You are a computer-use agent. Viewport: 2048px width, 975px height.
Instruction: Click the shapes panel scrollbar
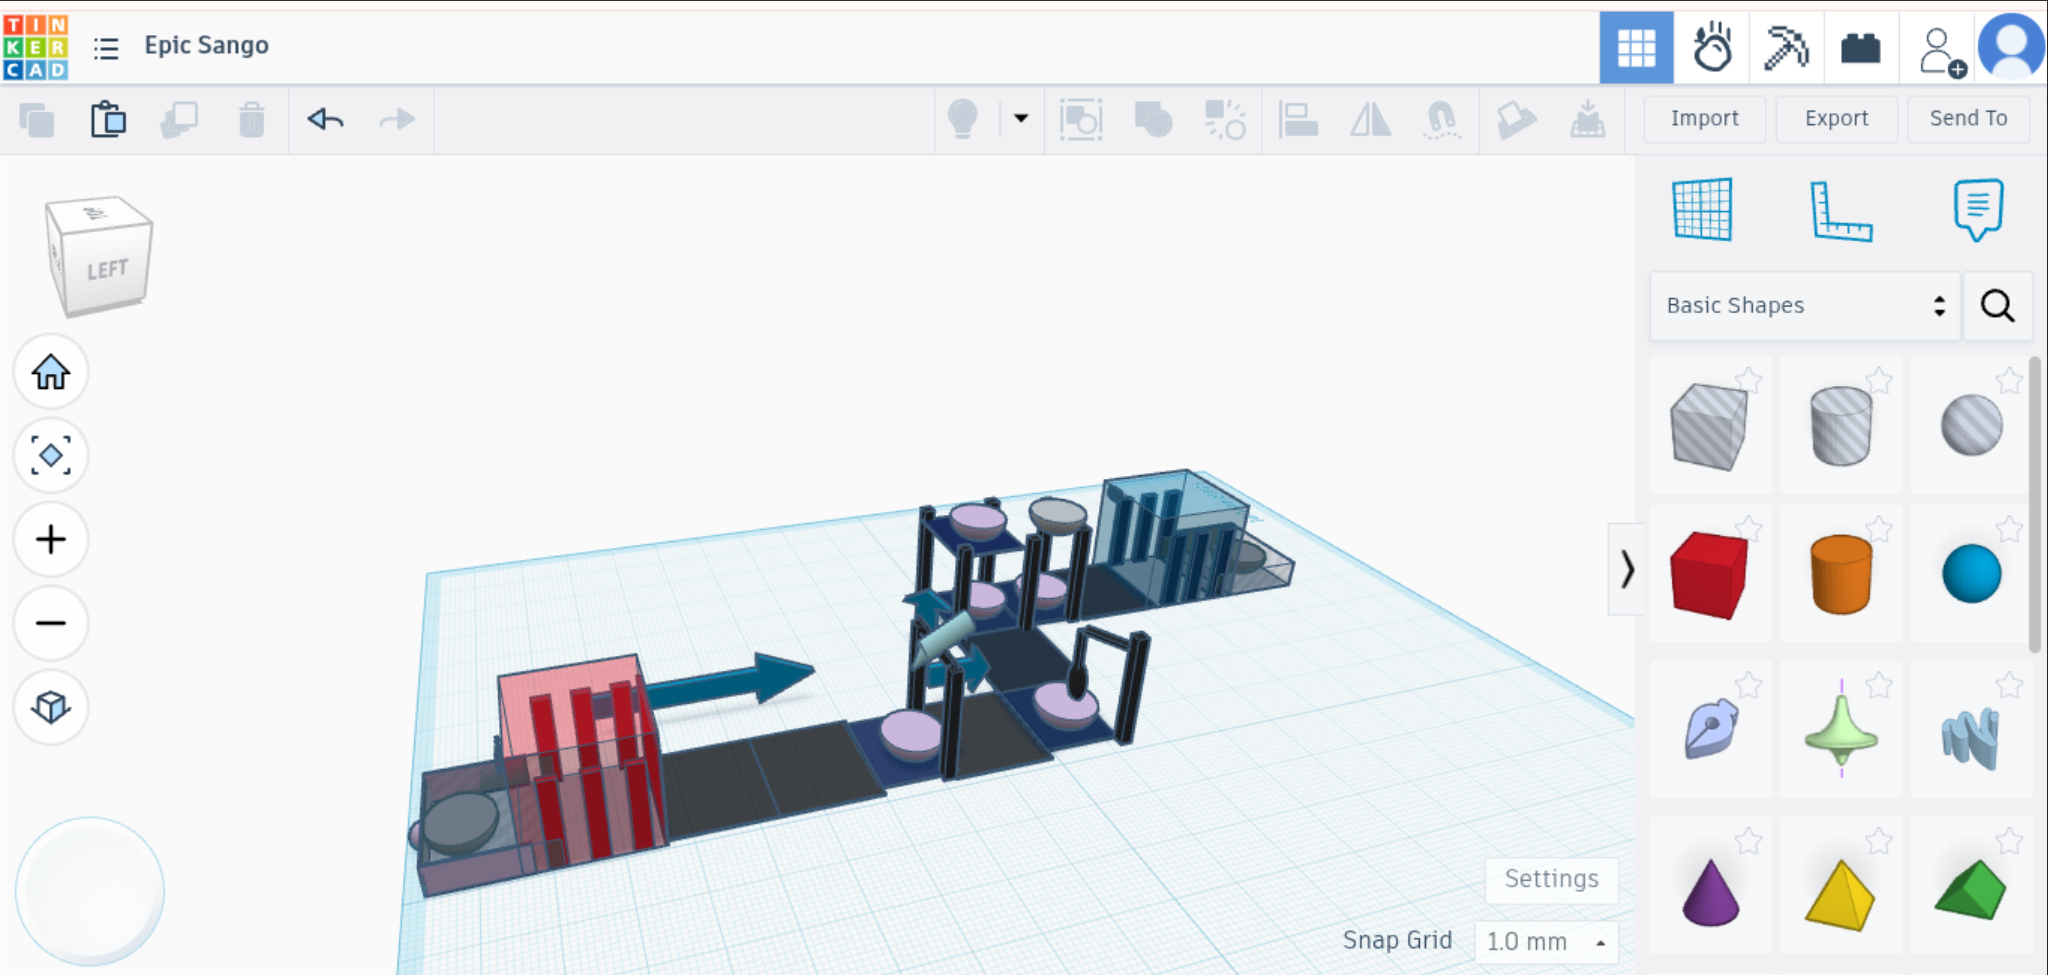pos(2034,504)
